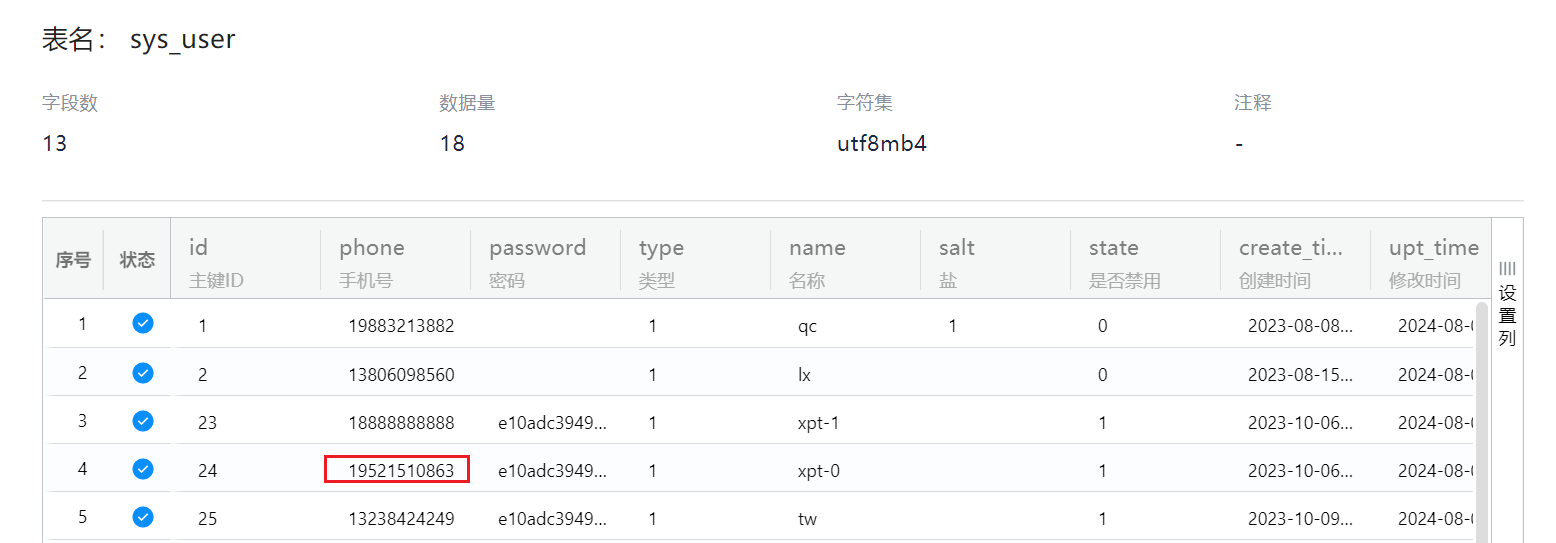Click the state column header
1556x543 pixels.
pos(1113,248)
